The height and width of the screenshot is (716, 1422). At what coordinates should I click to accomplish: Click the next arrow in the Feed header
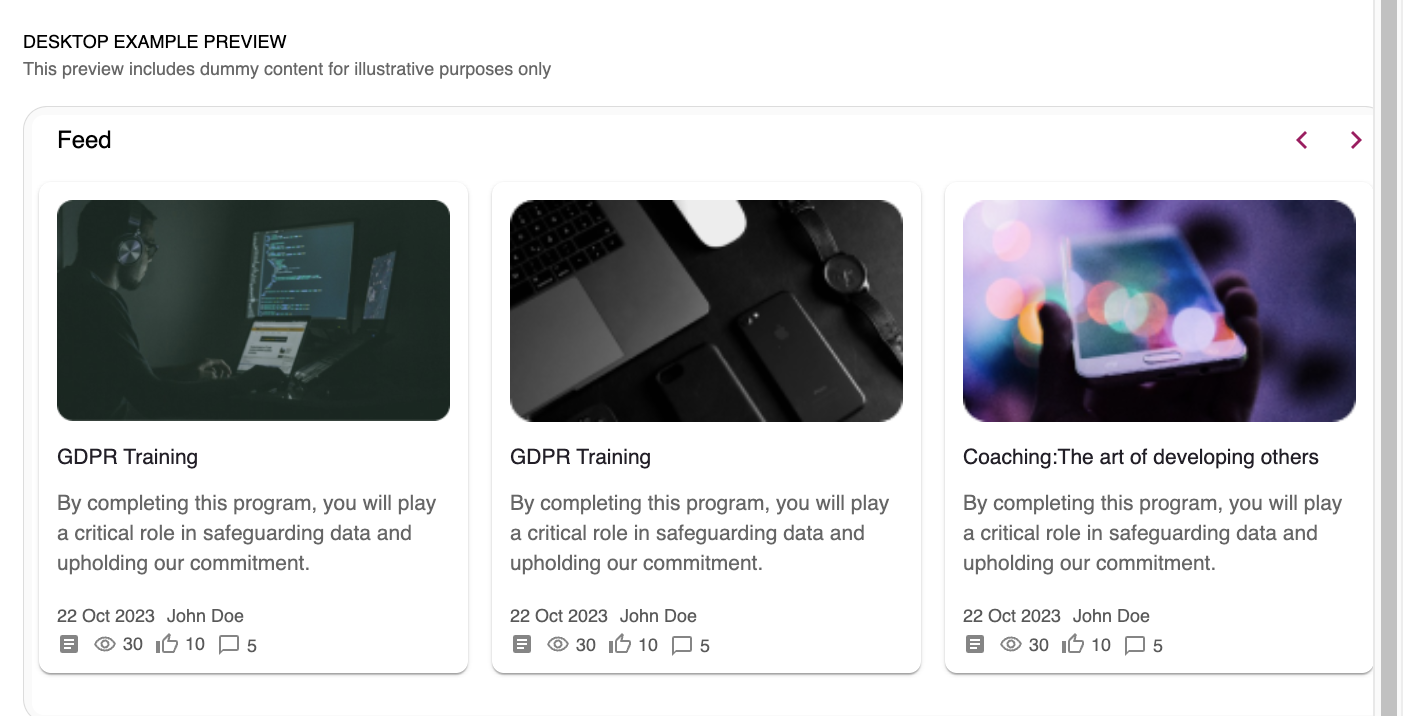(x=1356, y=140)
